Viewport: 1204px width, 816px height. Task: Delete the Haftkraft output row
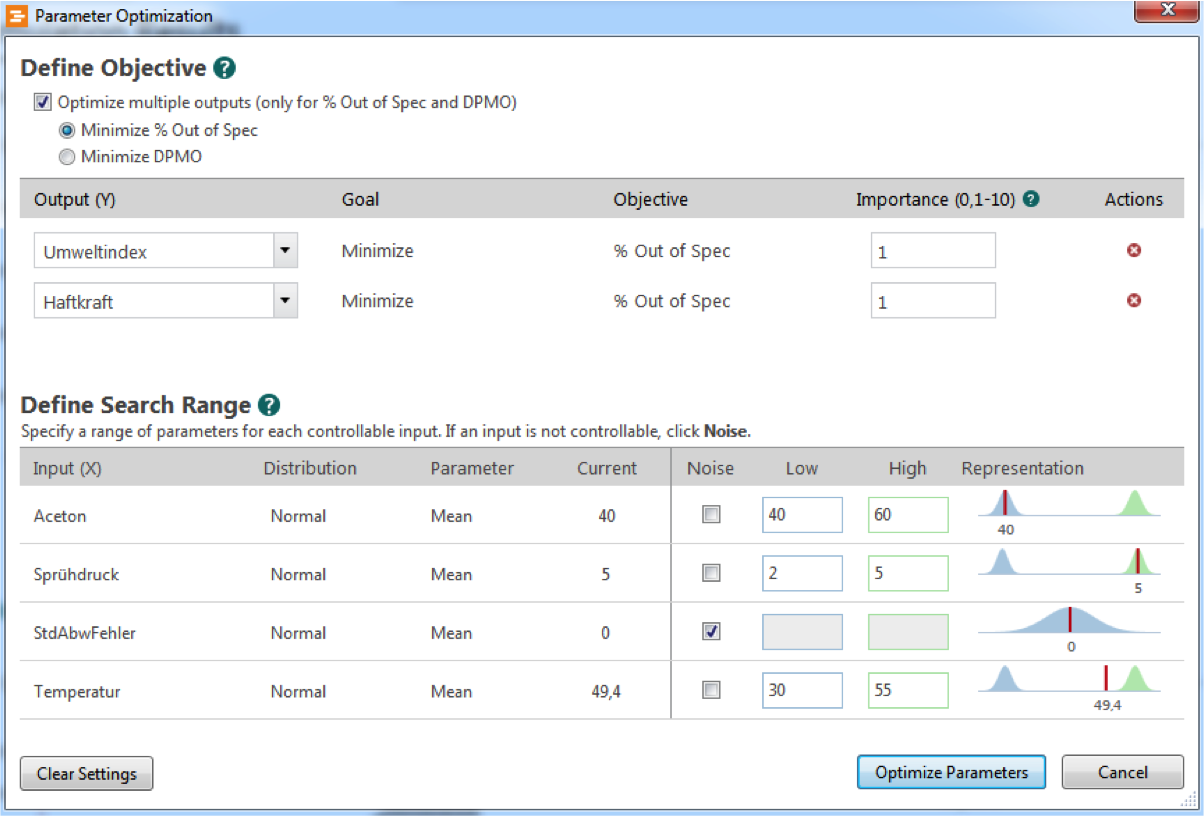click(x=1134, y=300)
